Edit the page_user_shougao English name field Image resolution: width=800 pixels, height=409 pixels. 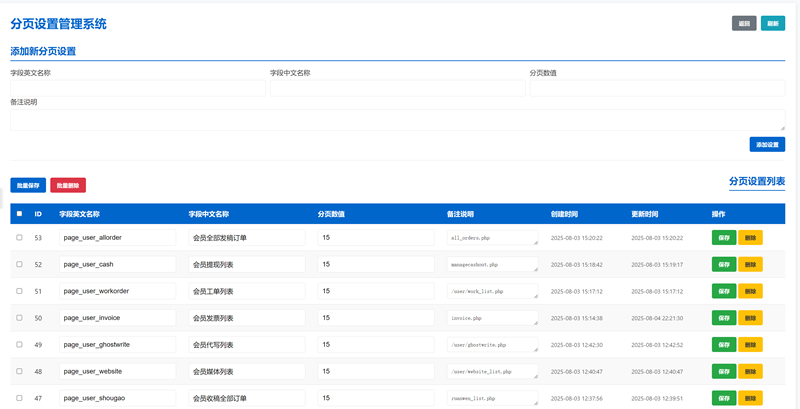click(117, 398)
